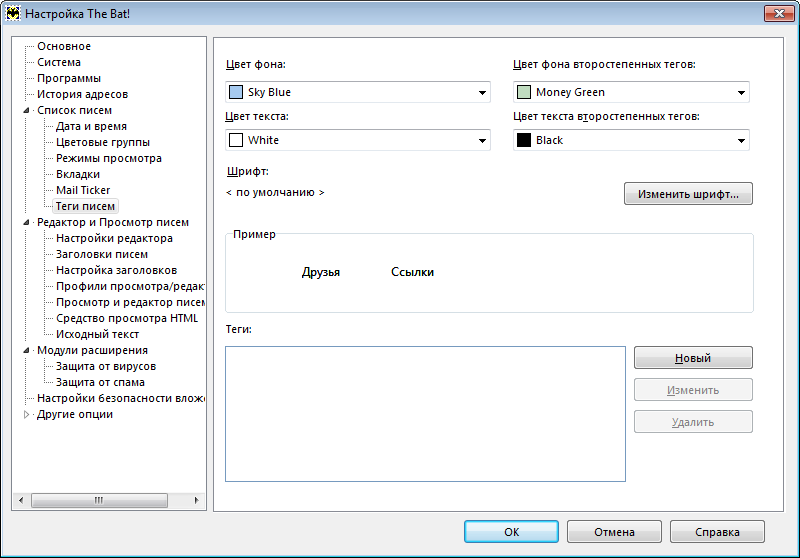Collapse the 'Список писем' tree node
This screenshot has width=800, height=558.
point(27,110)
